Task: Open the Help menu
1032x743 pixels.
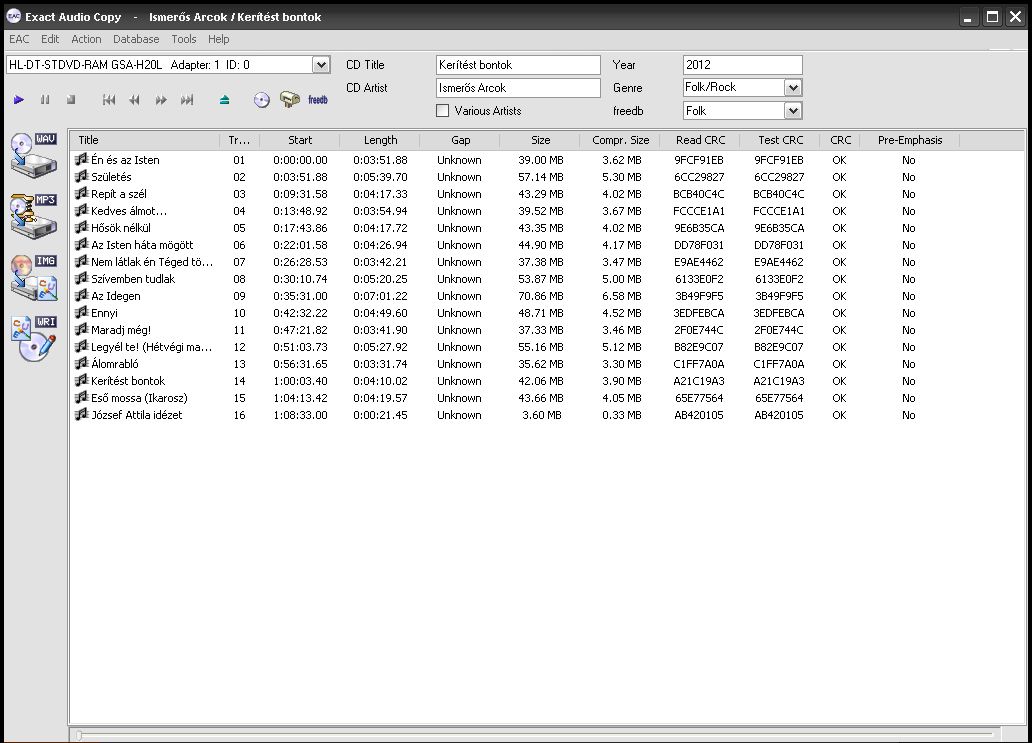Action: [219, 39]
